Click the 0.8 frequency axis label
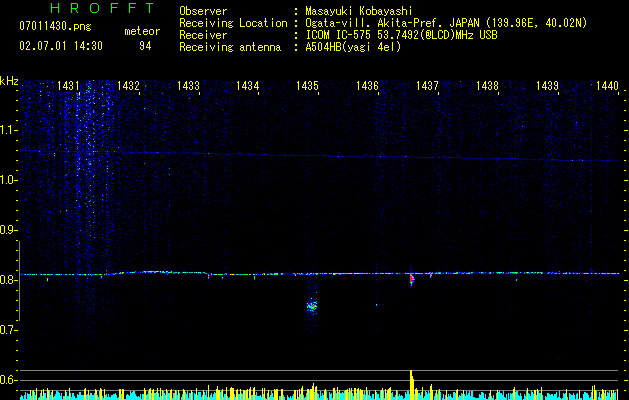The image size is (629, 400). coord(9,280)
